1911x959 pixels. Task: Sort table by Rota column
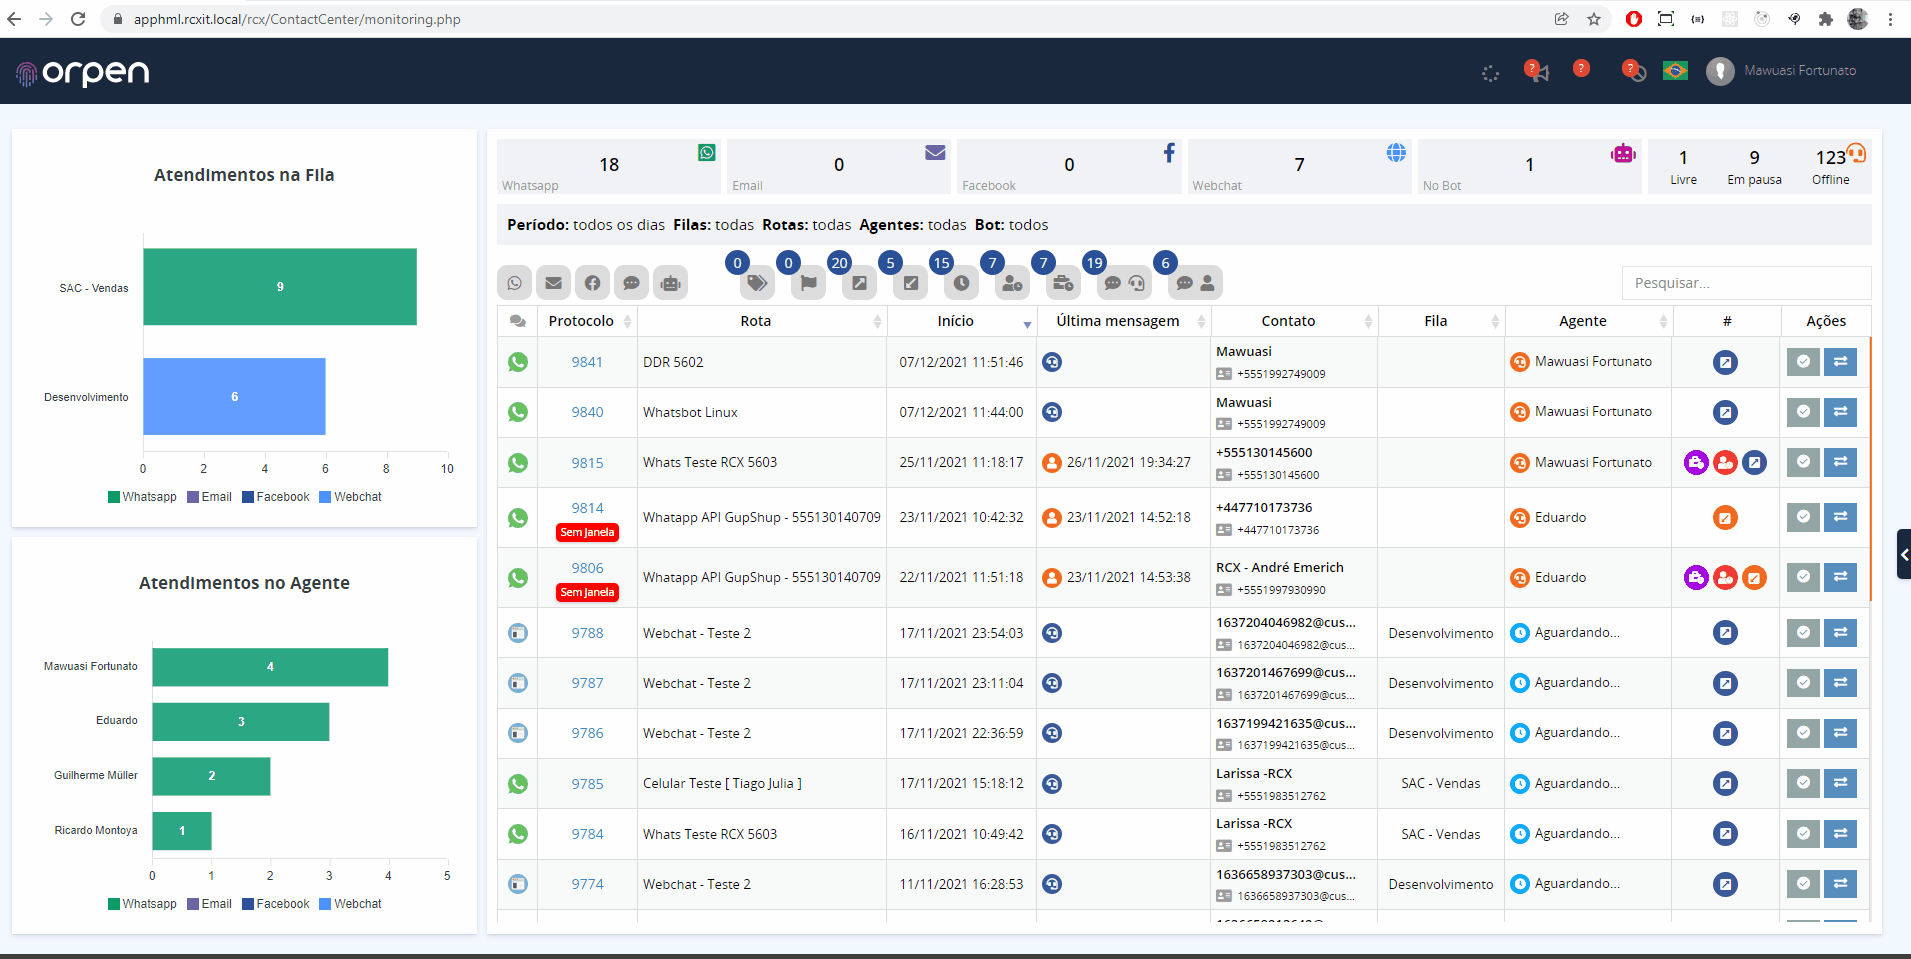pos(762,321)
